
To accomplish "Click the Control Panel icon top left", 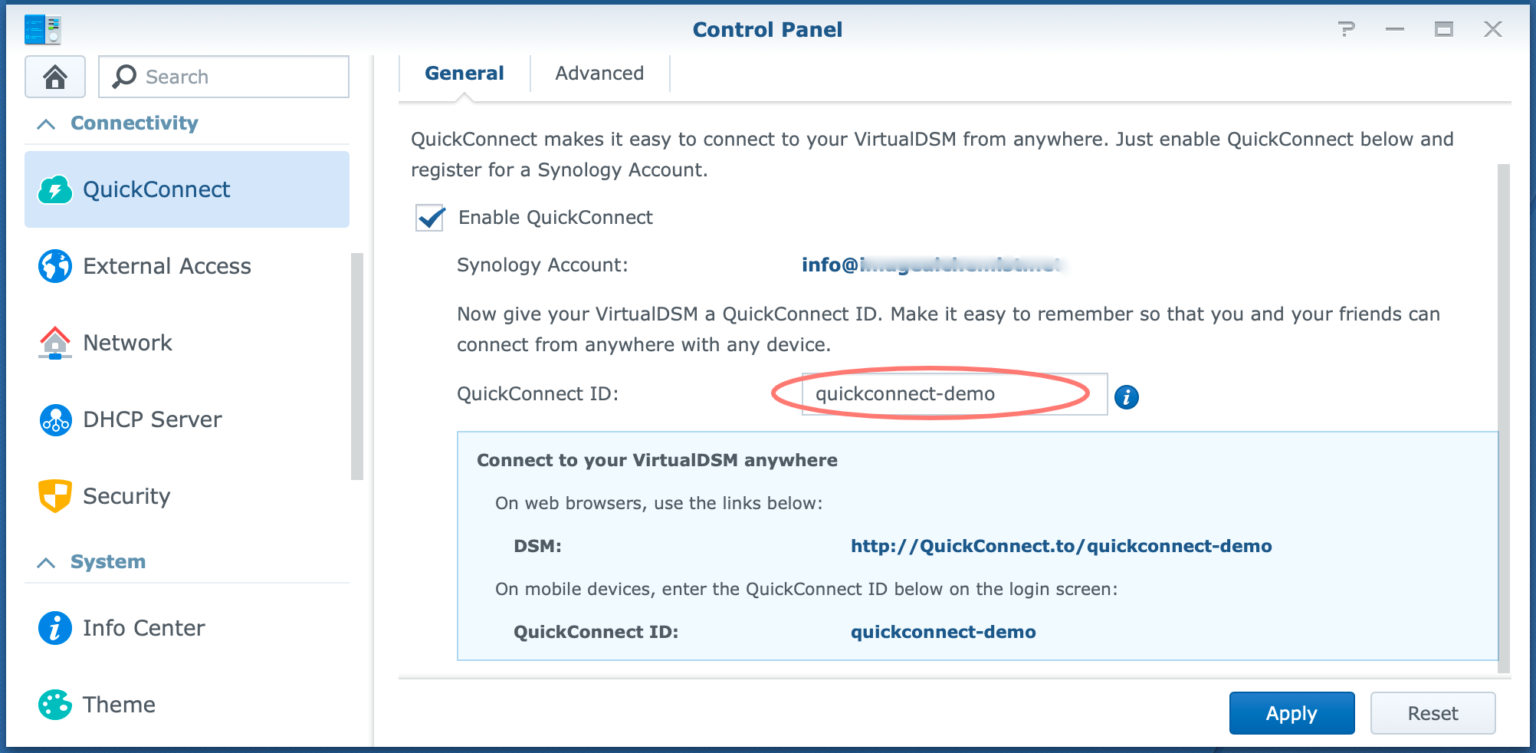I will tap(42, 29).
